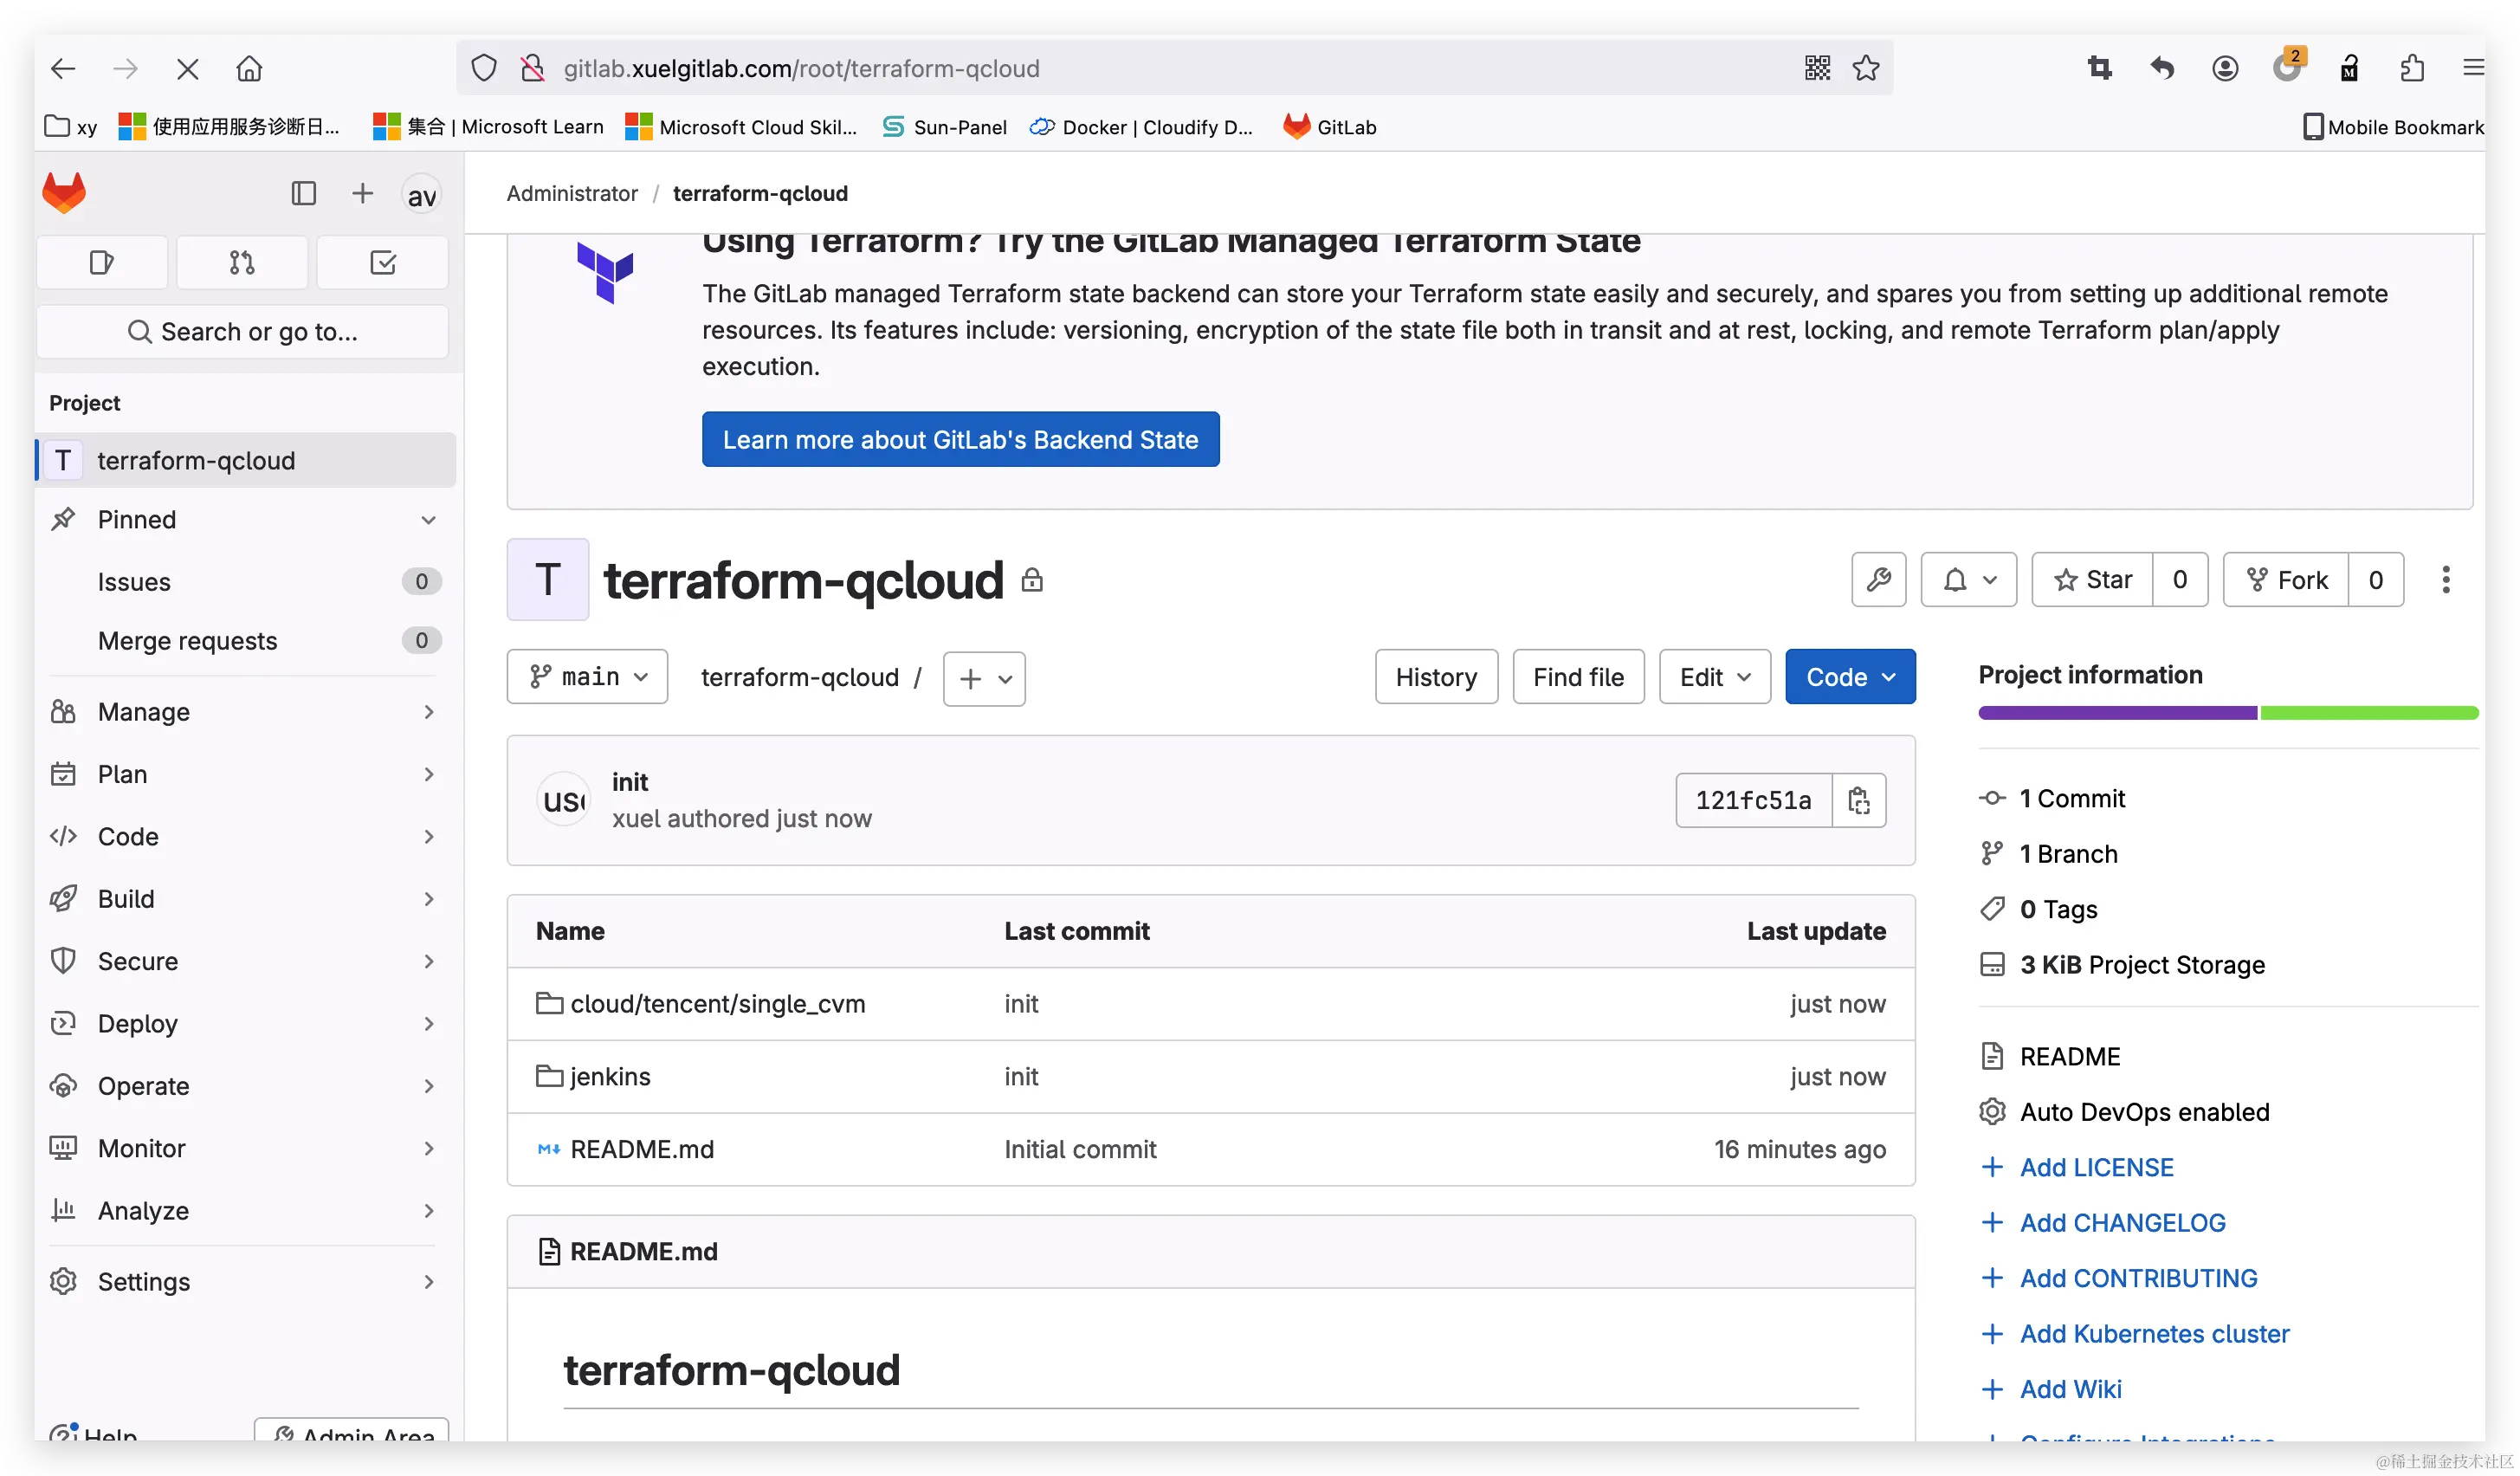Click the undo arrow toolbar icon
The image size is (2520, 1476).
(2162, 68)
